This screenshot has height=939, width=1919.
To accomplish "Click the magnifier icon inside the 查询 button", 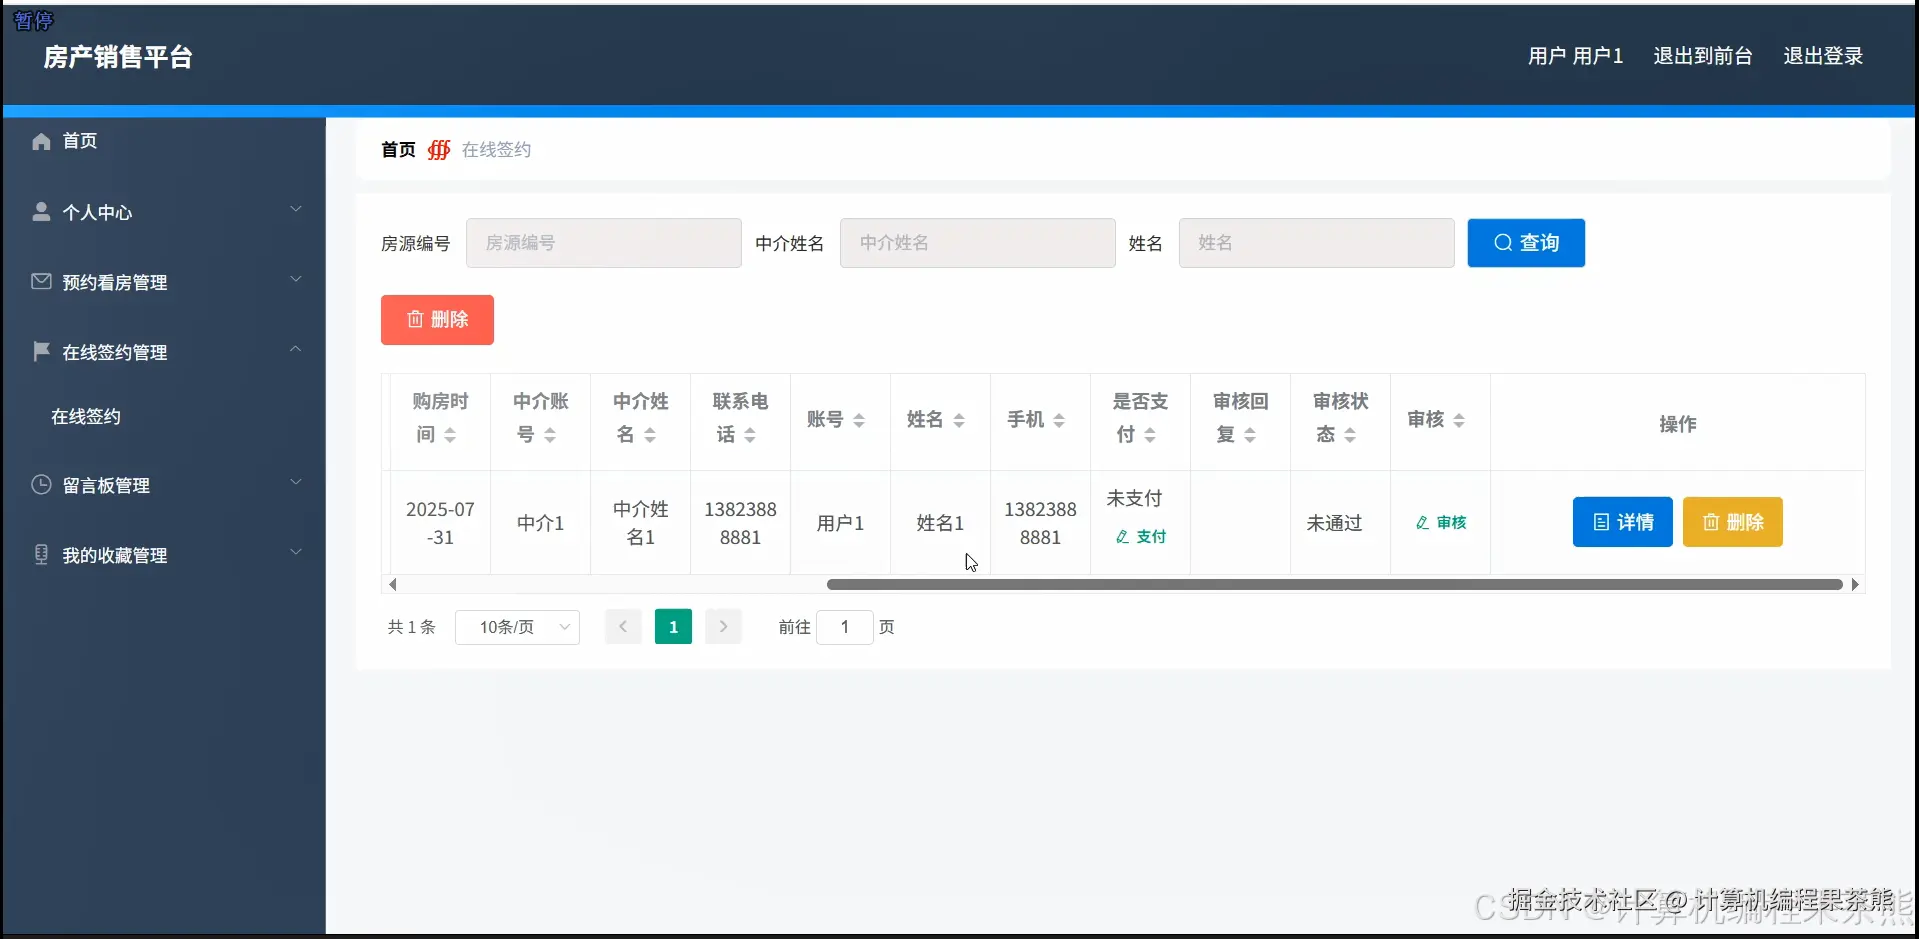I will coord(1503,242).
